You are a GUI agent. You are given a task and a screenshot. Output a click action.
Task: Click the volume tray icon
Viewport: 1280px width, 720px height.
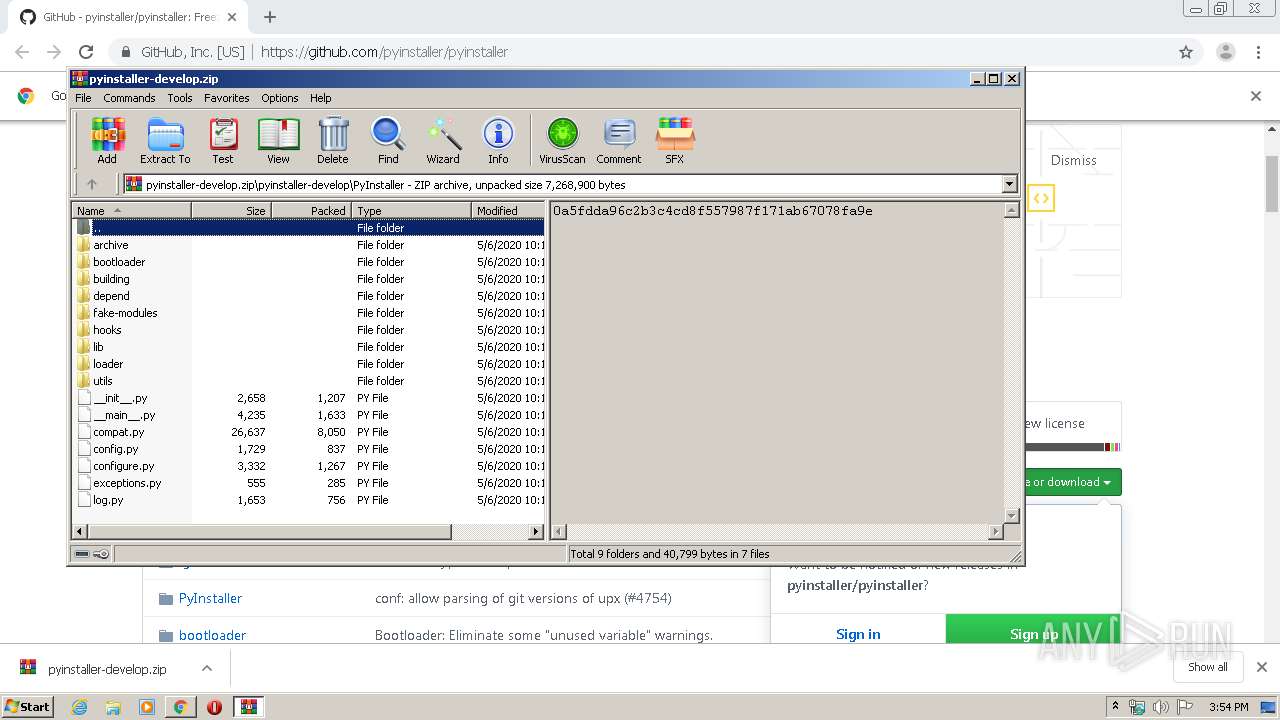pos(1161,707)
